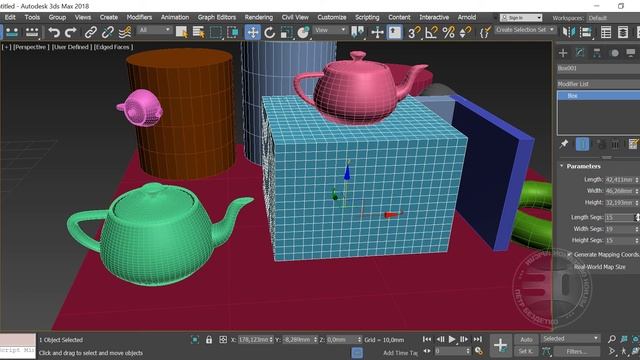Activate Select and Scale tool
Screen dimensions: 640x360
287,32
